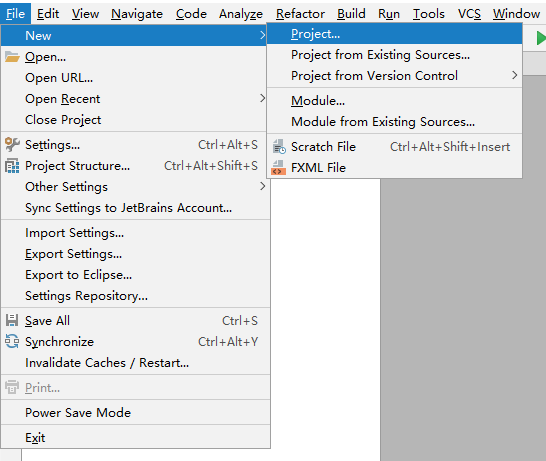Open the Tools menu

429,14
